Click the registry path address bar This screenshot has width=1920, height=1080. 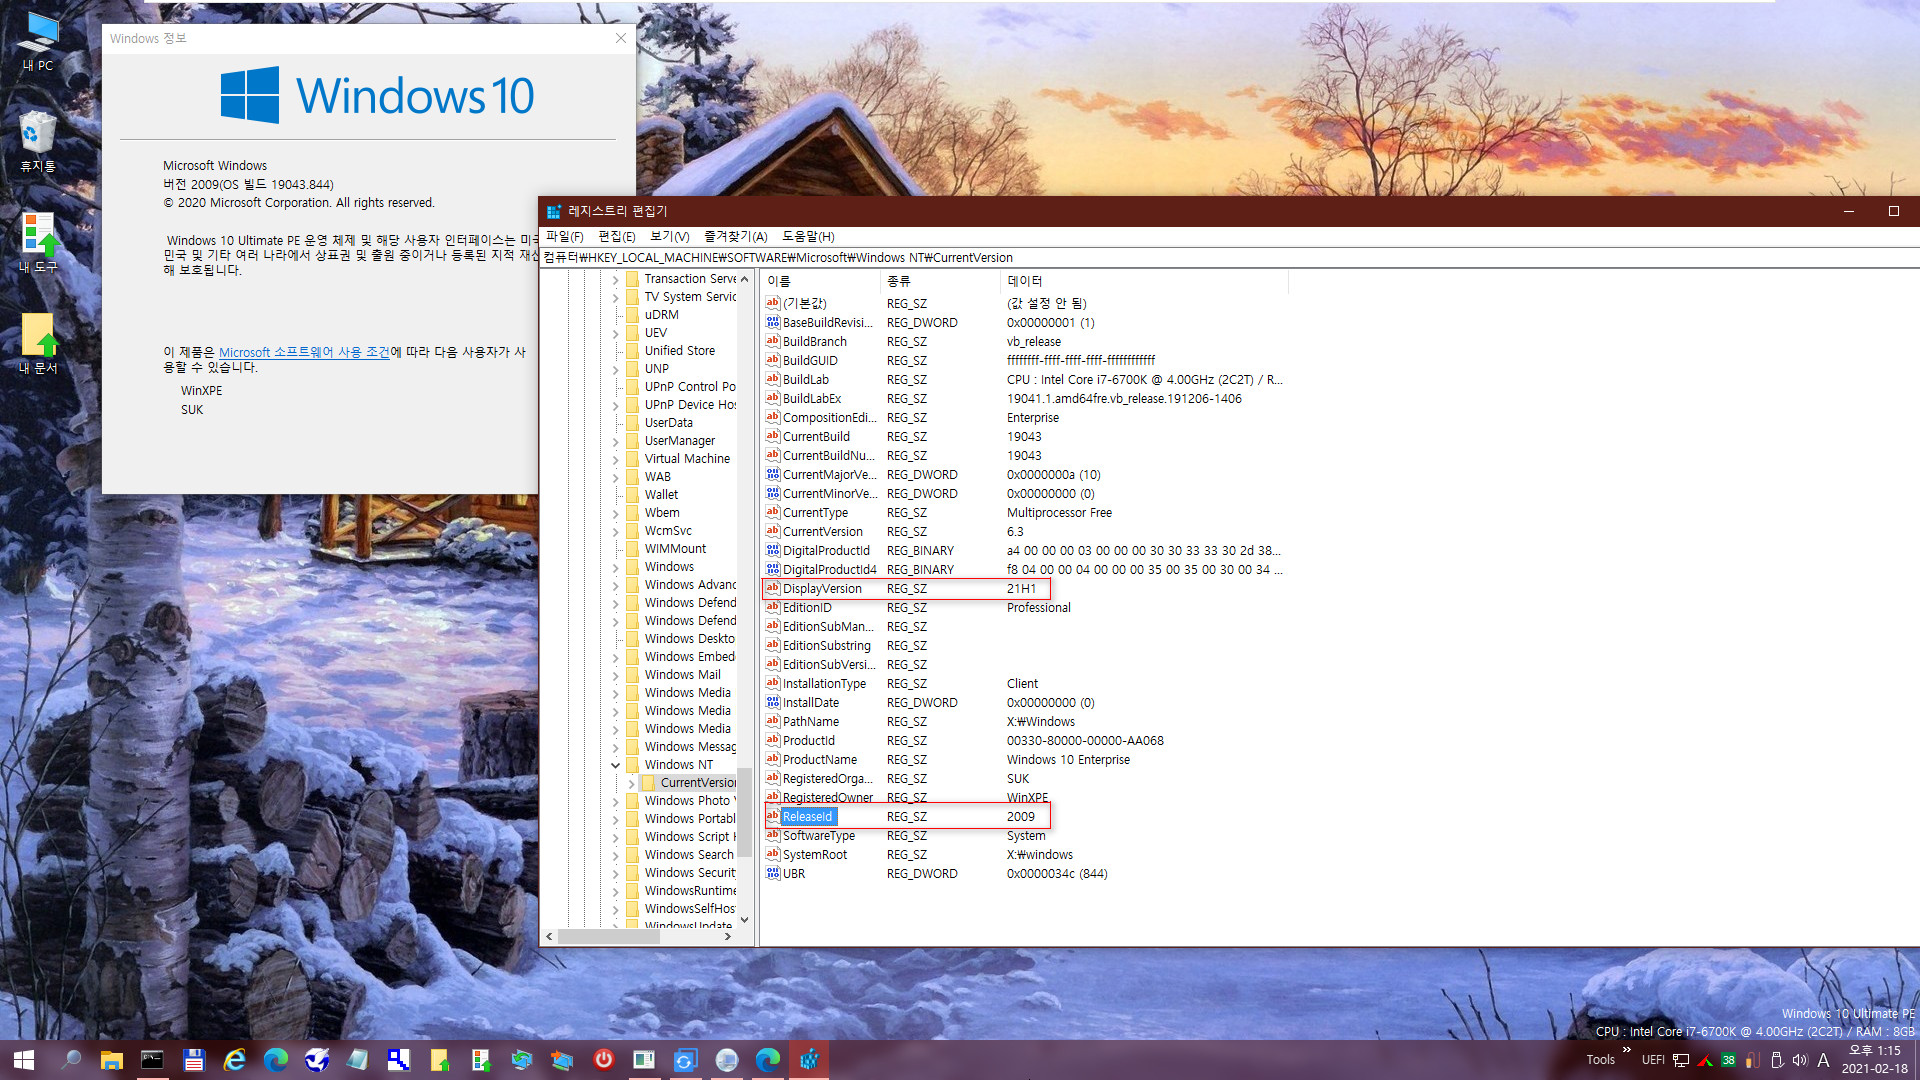pos(1229,258)
